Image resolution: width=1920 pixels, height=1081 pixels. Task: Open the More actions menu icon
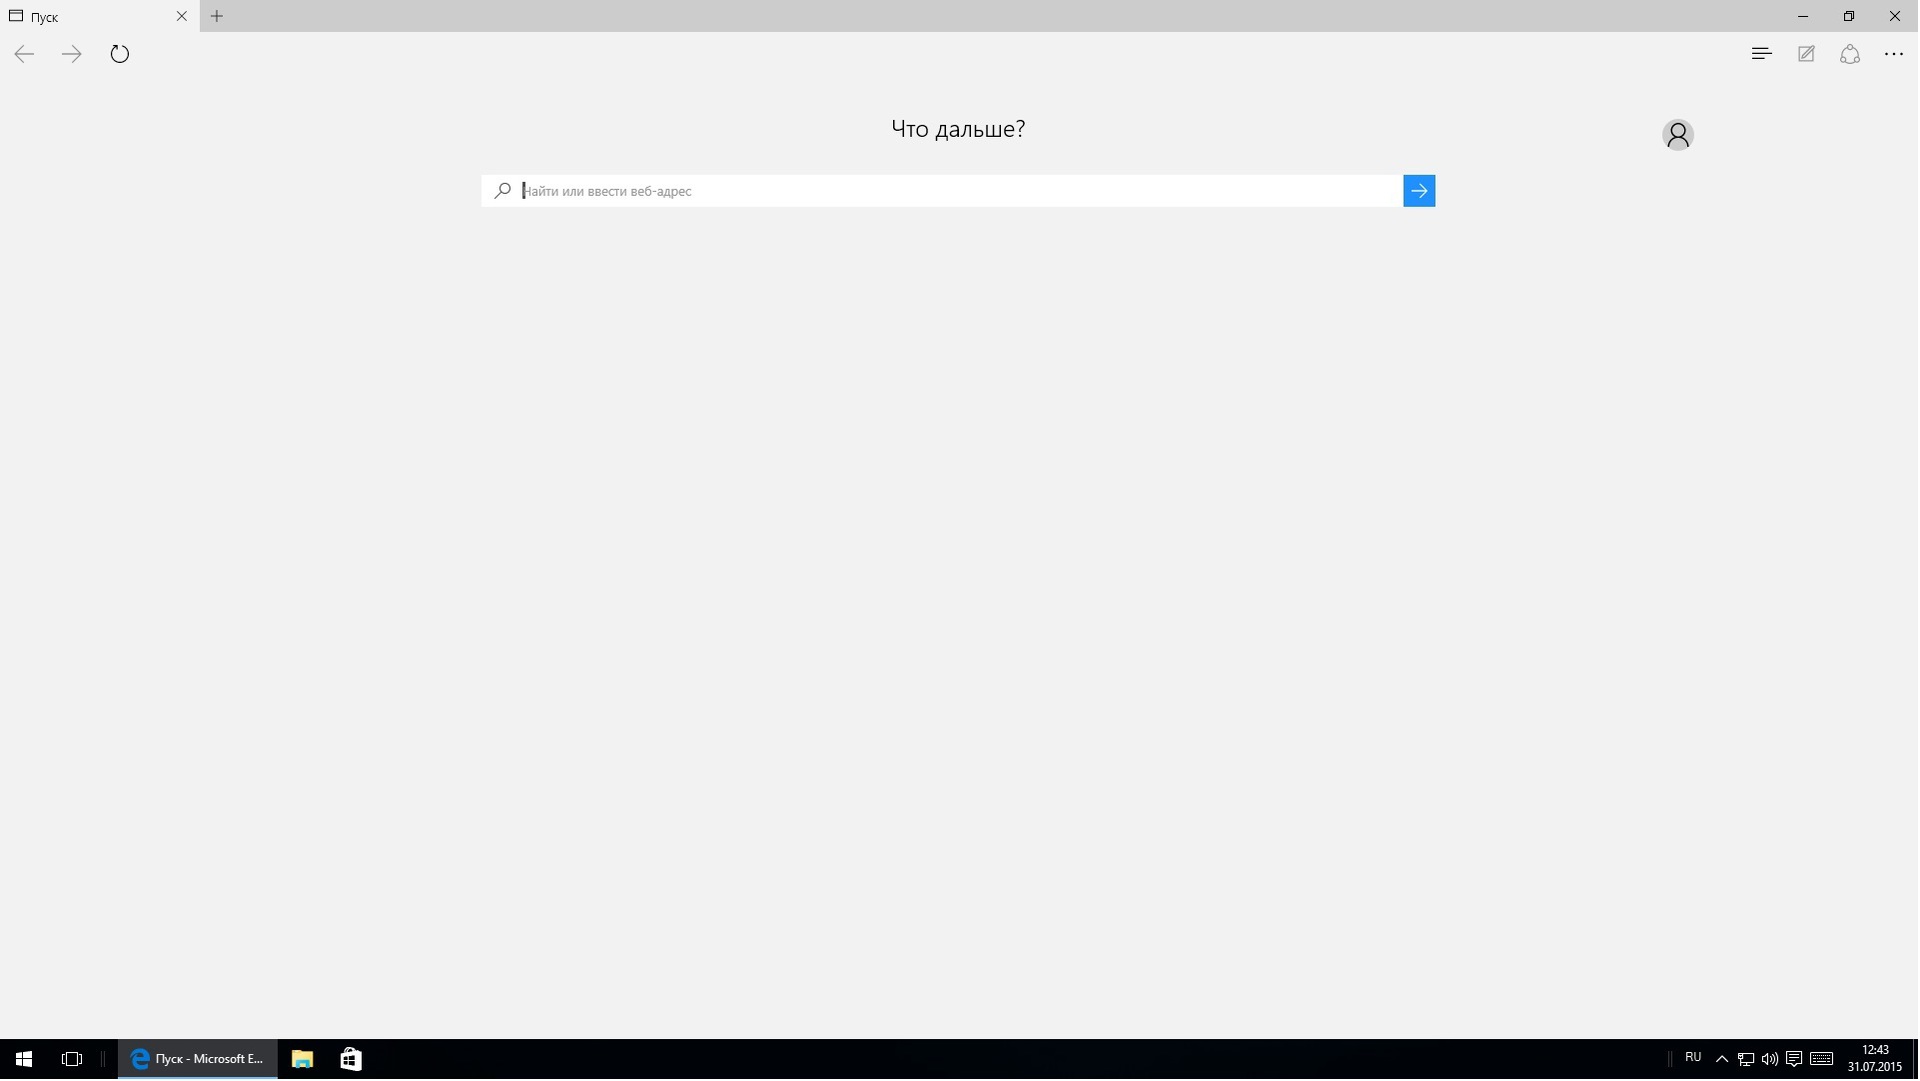coord(1896,54)
